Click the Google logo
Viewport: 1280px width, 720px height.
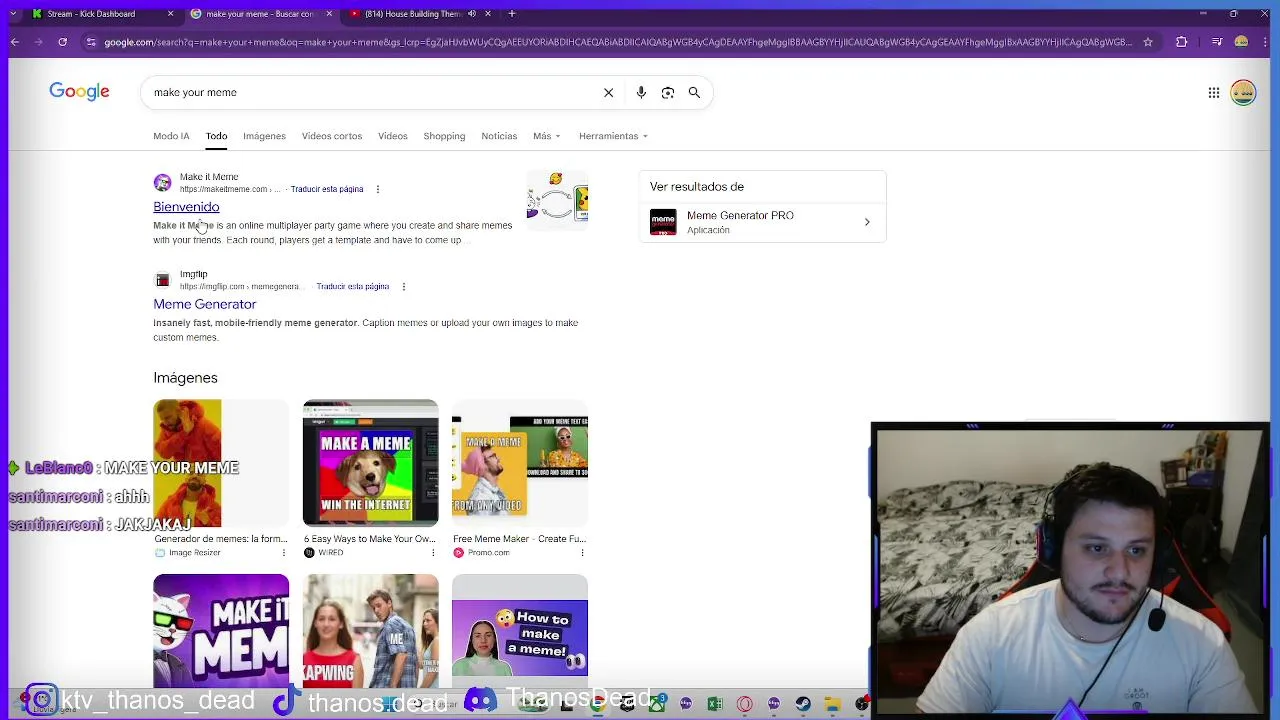(79, 92)
